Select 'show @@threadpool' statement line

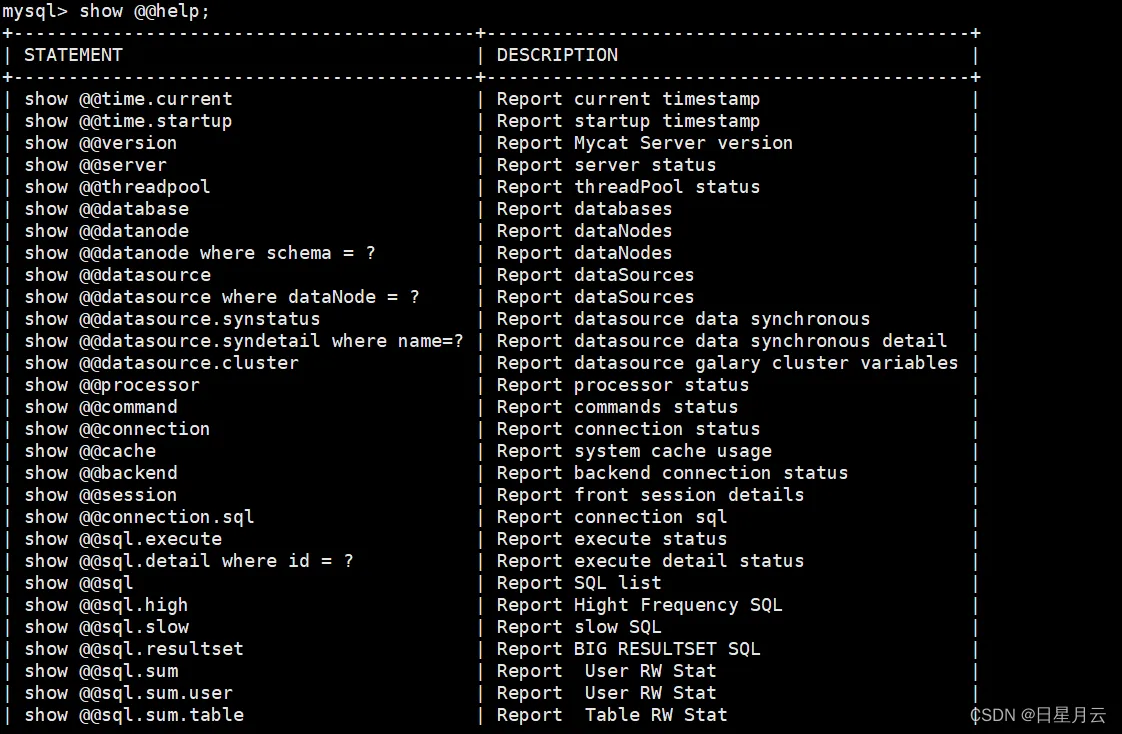(117, 187)
